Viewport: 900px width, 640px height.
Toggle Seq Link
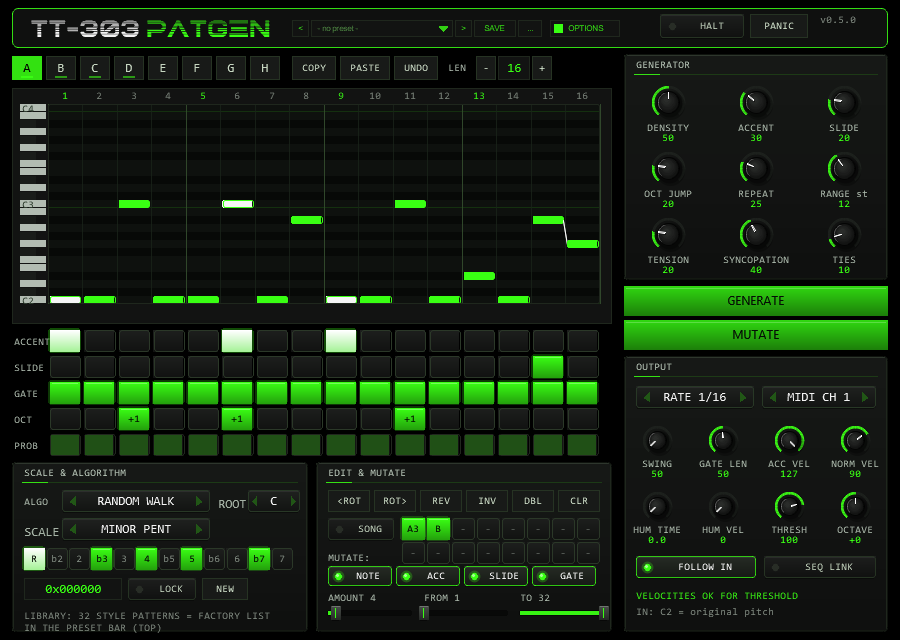point(820,567)
